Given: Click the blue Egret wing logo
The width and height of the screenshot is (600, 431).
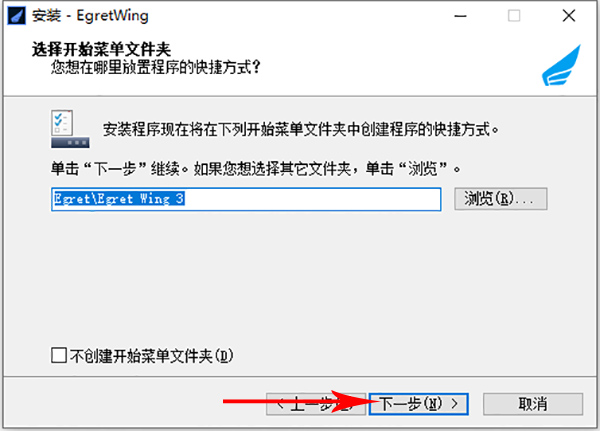Looking at the screenshot, I should coord(561,65).
